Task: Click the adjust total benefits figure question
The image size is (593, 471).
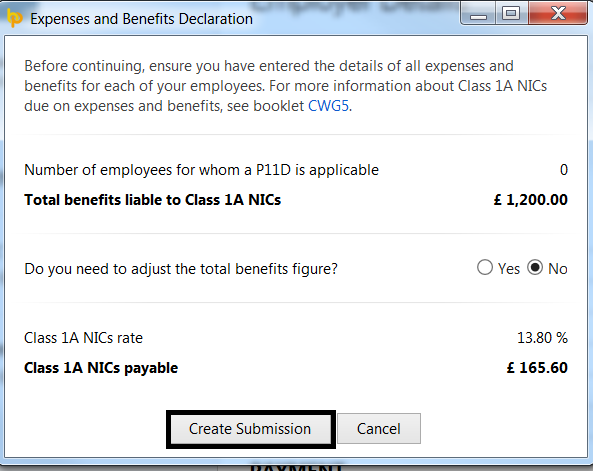Action: (x=181, y=269)
